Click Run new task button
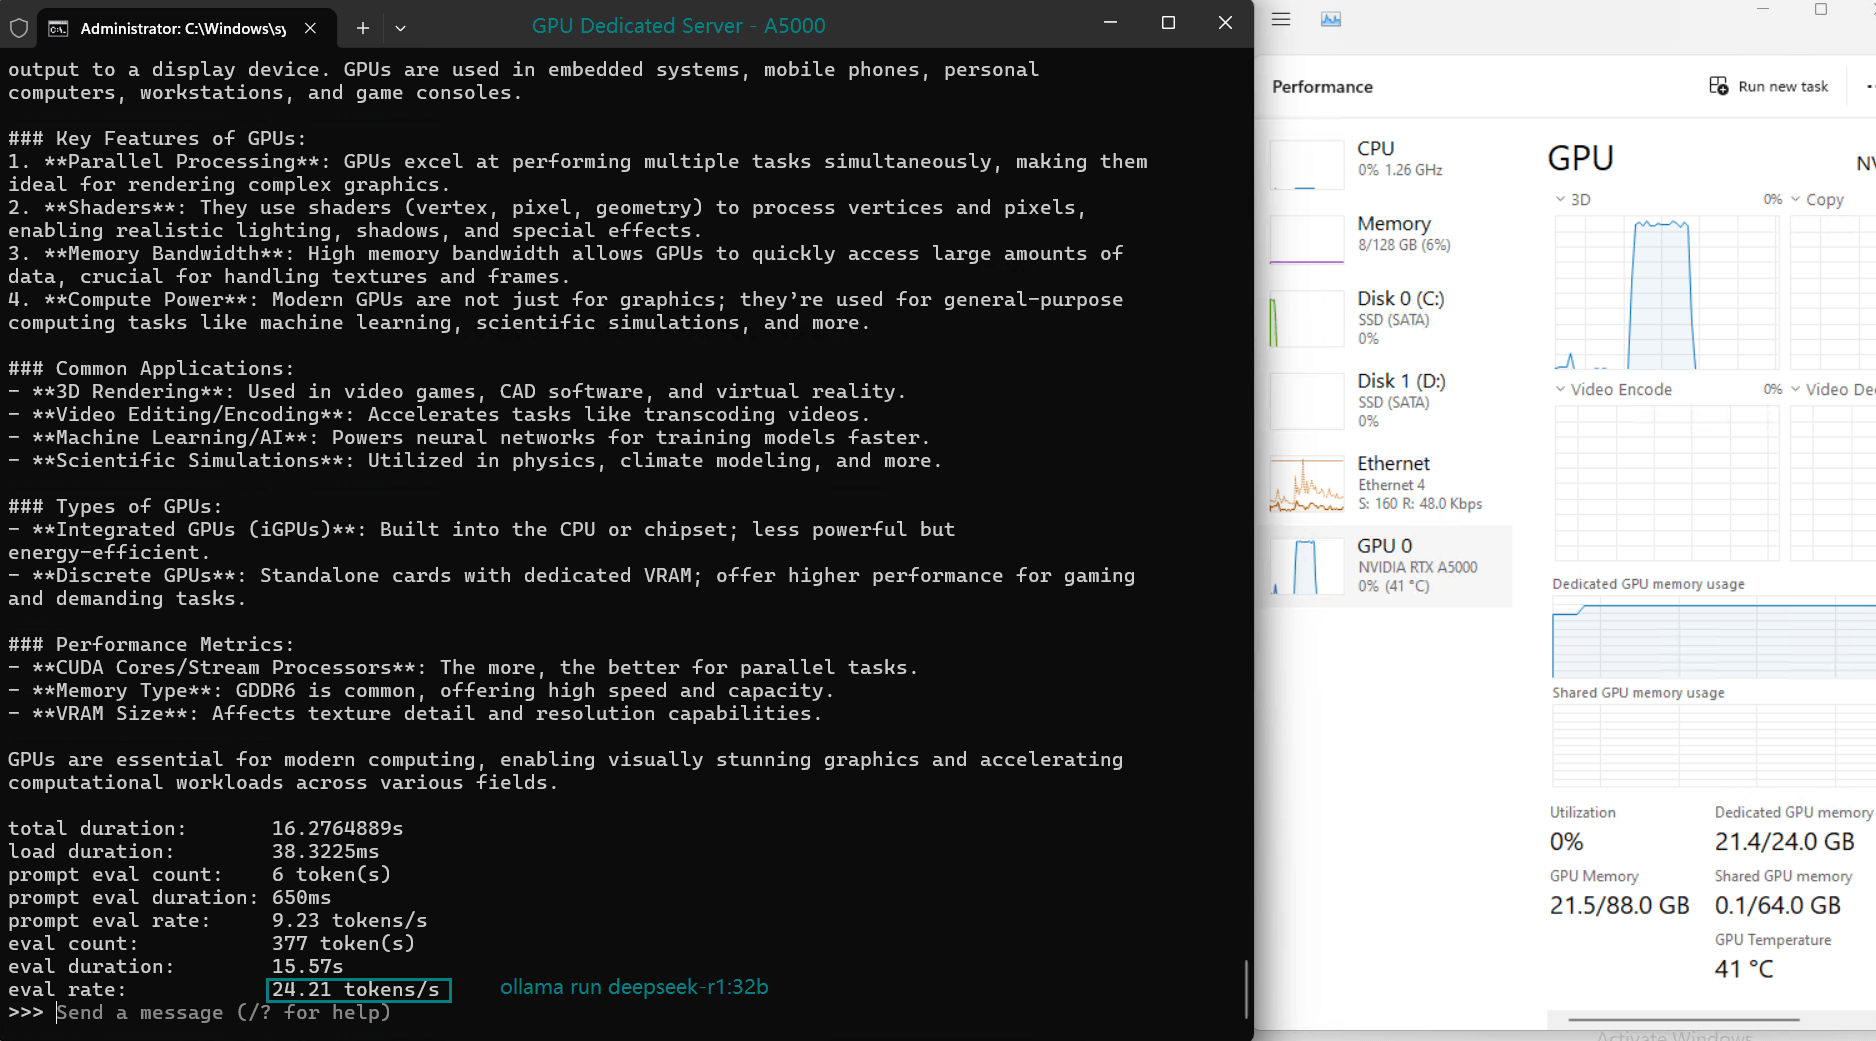 pos(1769,86)
